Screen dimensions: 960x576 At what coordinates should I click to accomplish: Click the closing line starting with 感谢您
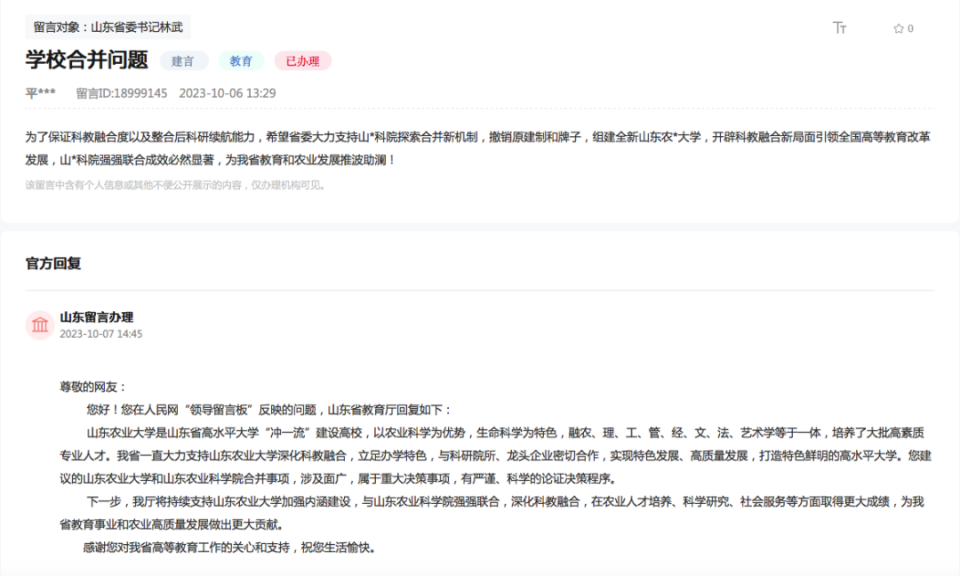[x=230, y=547]
